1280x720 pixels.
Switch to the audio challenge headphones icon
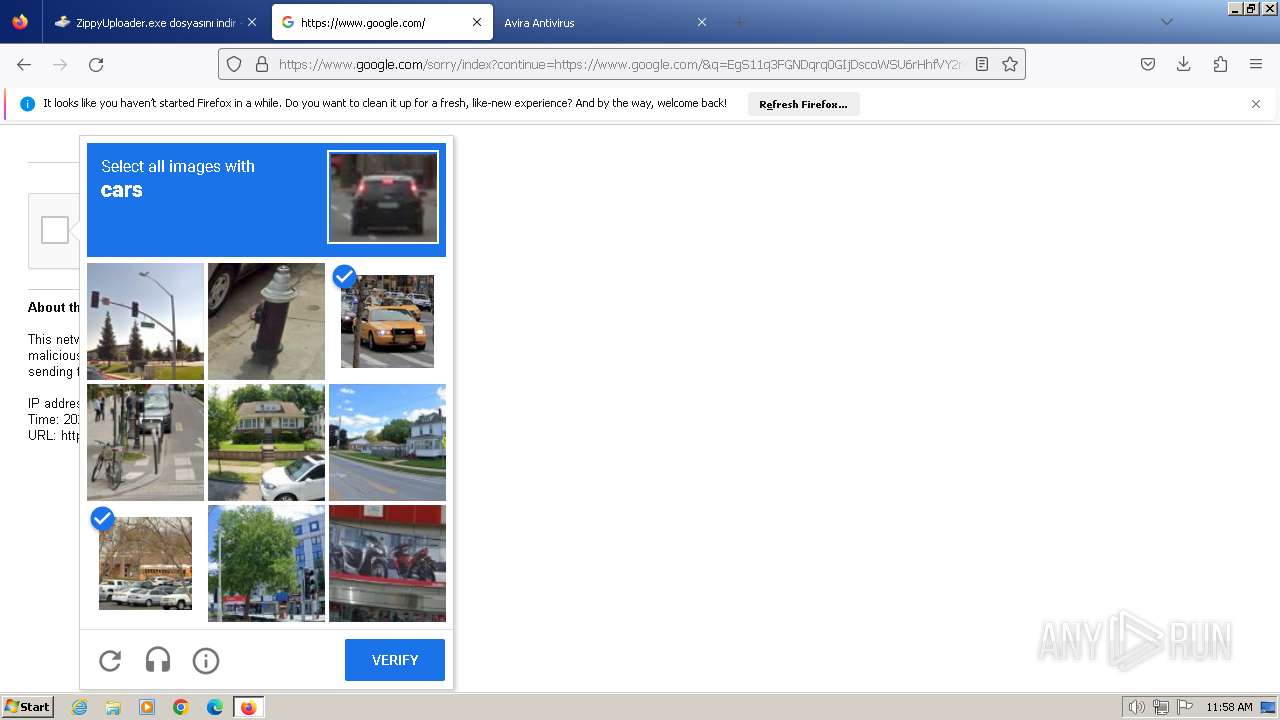[x=158, y=660]
